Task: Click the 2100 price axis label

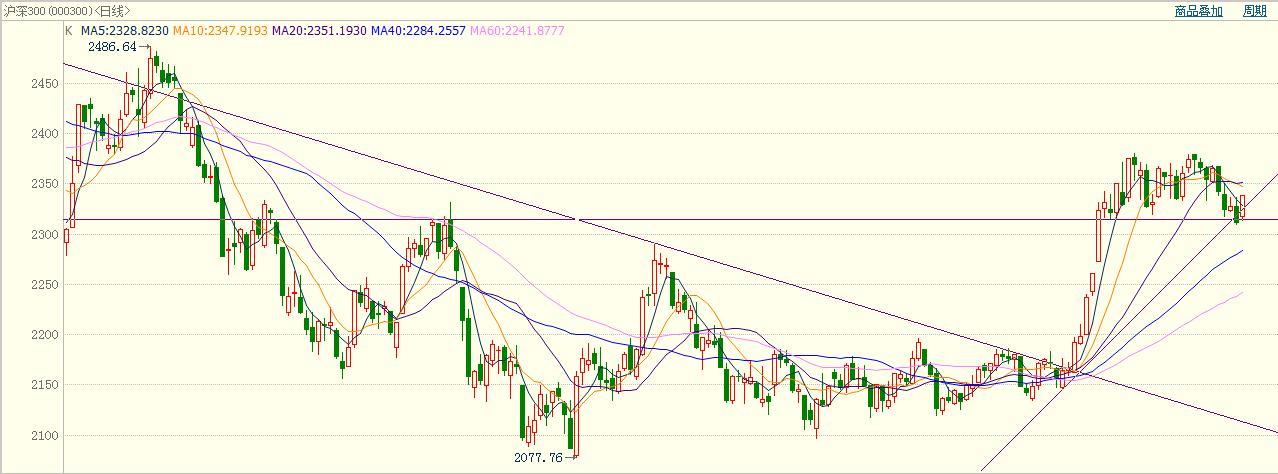Action: pos(44,436)
